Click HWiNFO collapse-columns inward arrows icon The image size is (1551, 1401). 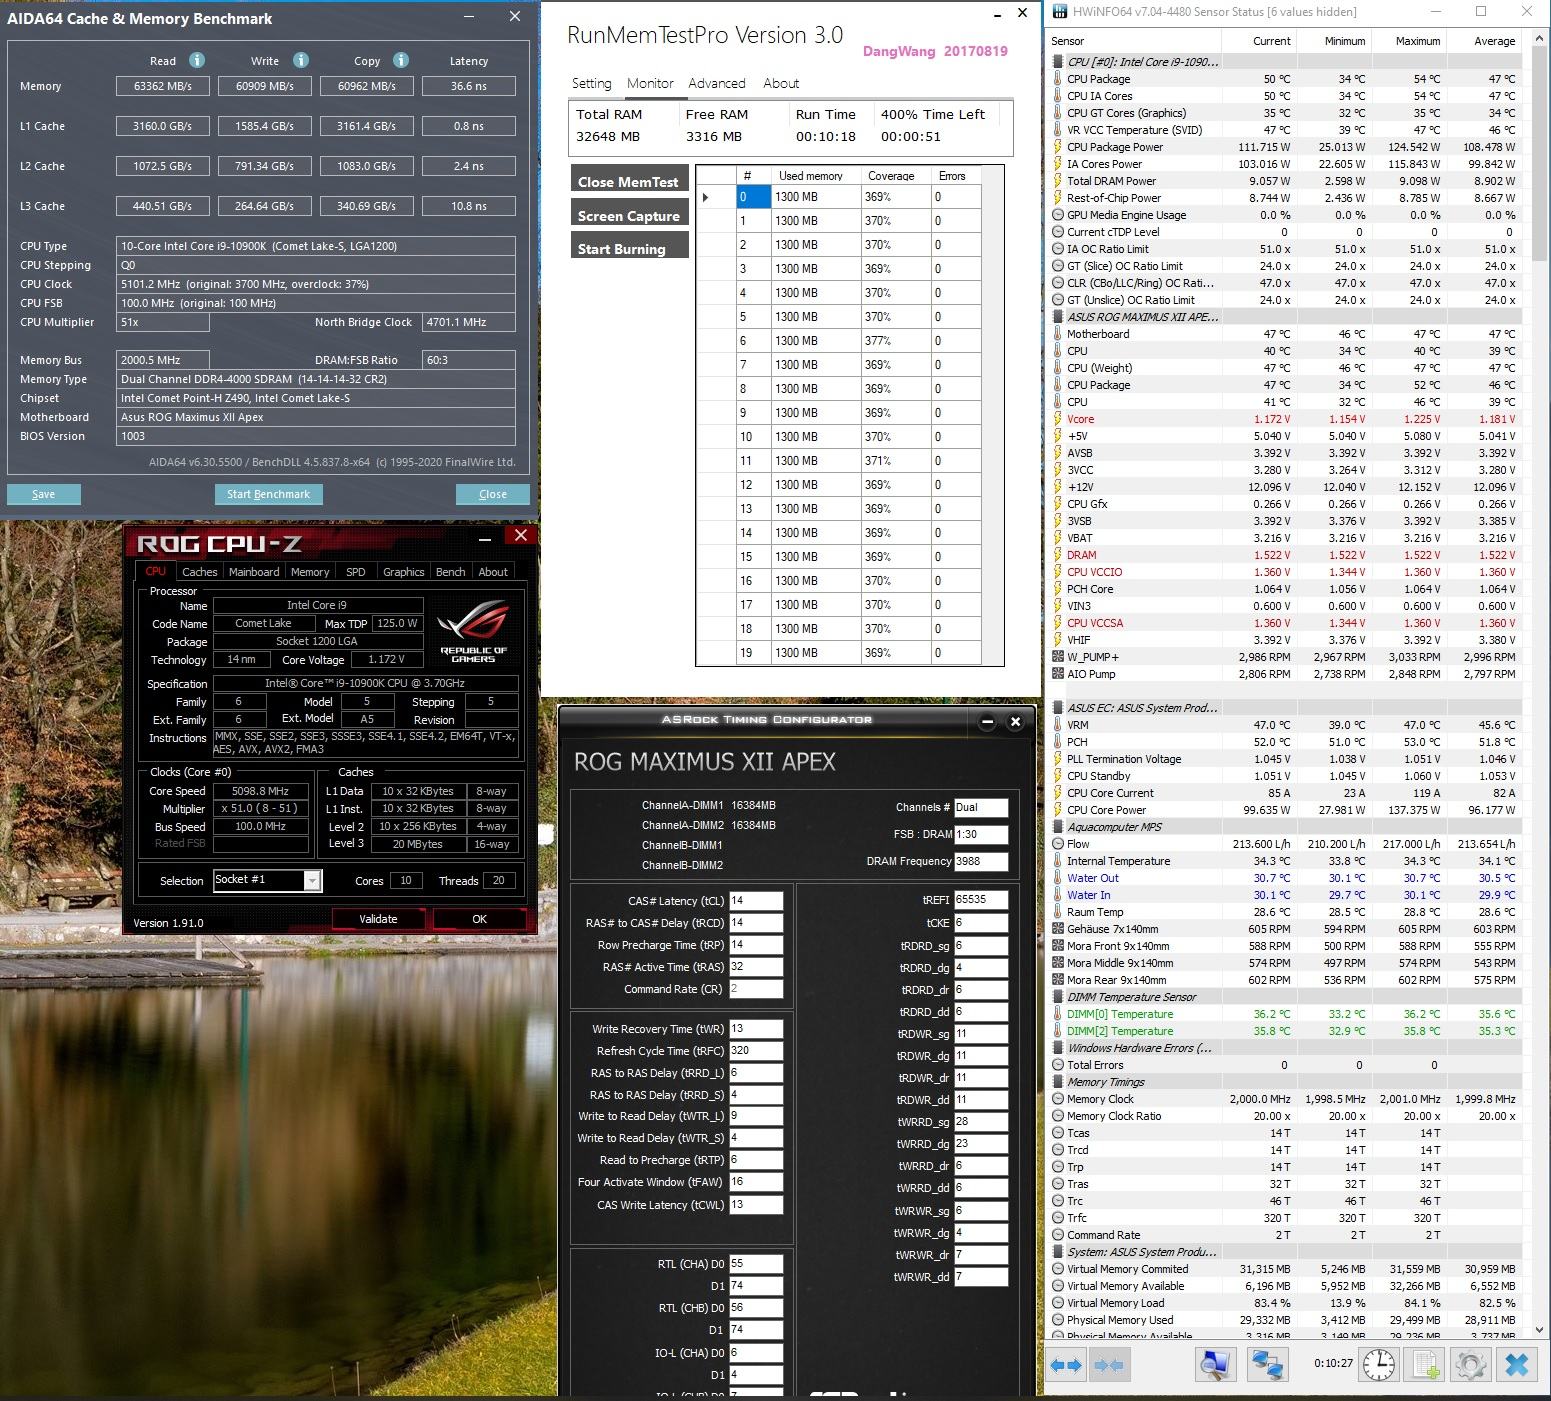[1108, 1364]
